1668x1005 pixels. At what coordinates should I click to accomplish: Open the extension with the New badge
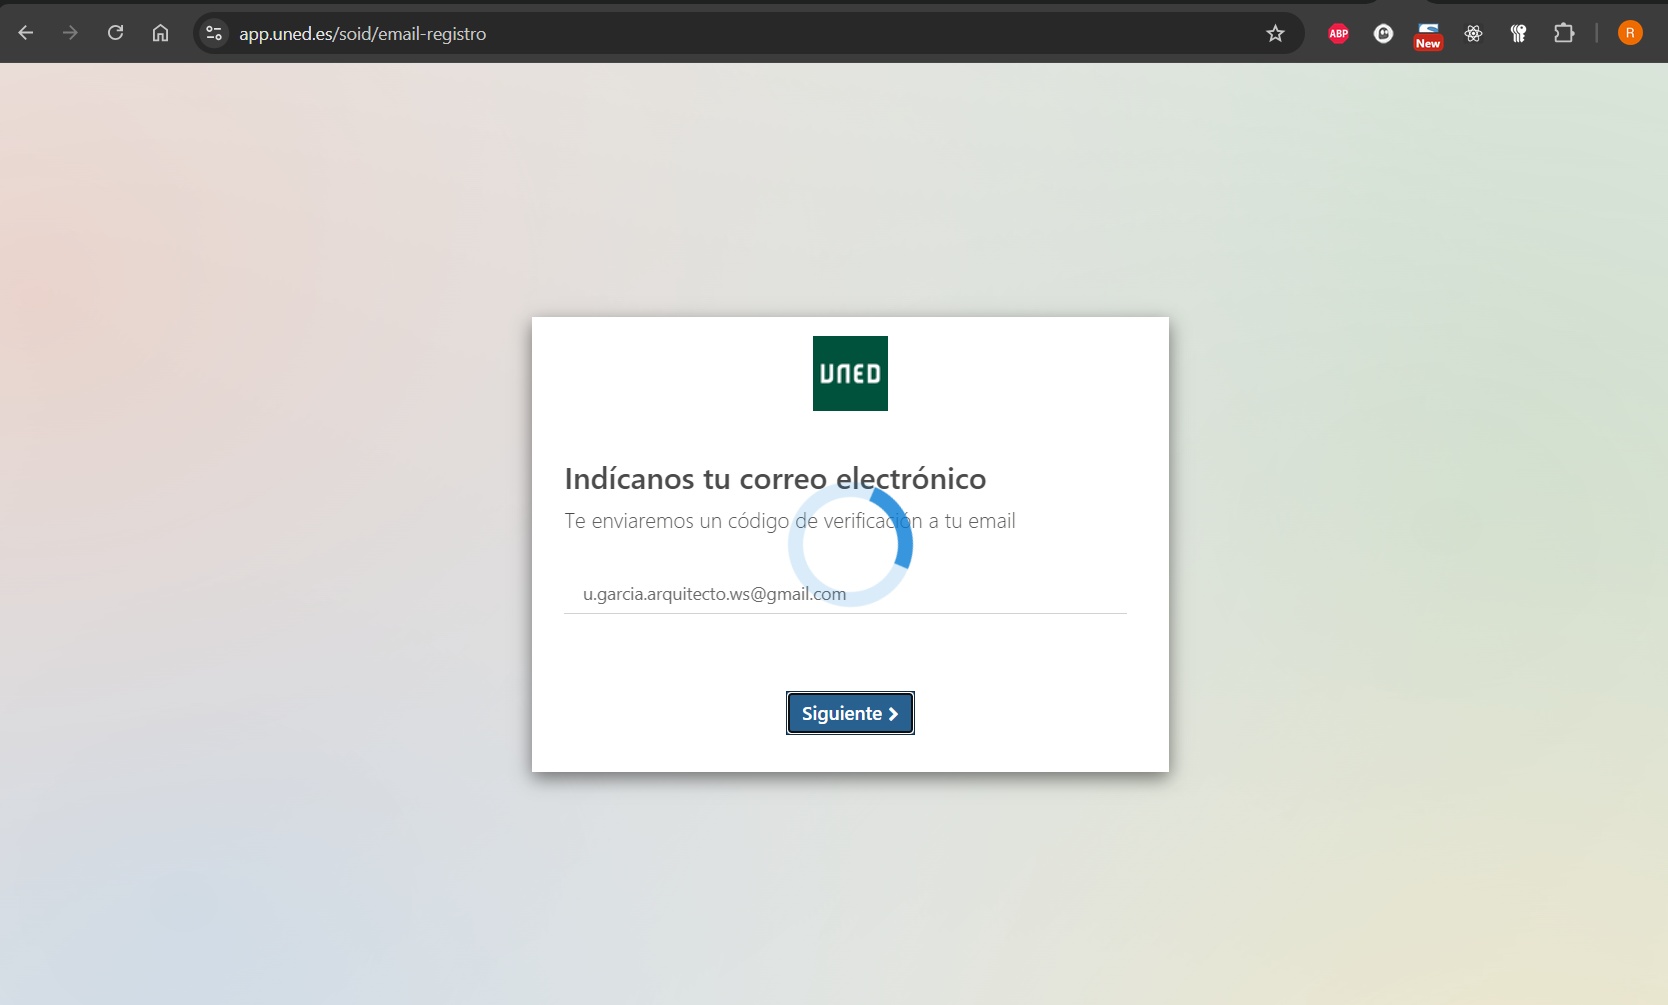pyautogui.click(x=1428, y=35)
